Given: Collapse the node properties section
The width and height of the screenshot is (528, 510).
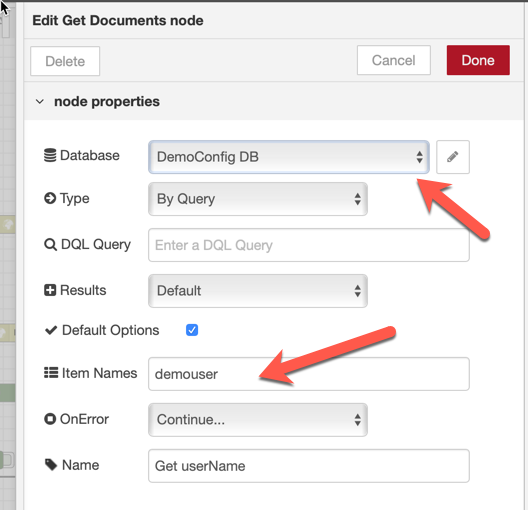Looking at the screenshot, I should point(40,101).
